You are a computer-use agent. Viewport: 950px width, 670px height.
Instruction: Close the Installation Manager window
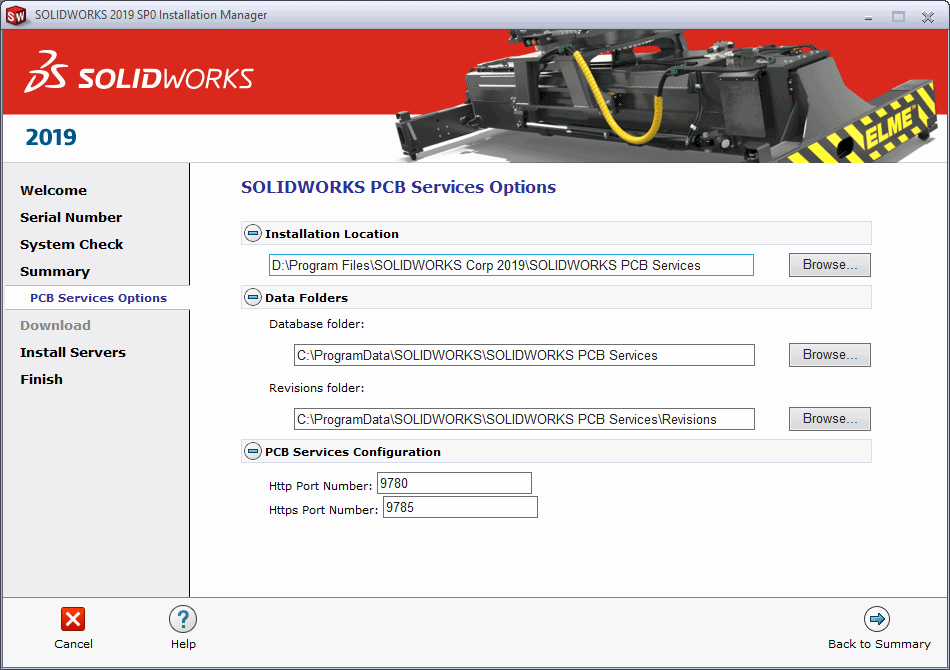pyautogui.click(x=928, y=17)
